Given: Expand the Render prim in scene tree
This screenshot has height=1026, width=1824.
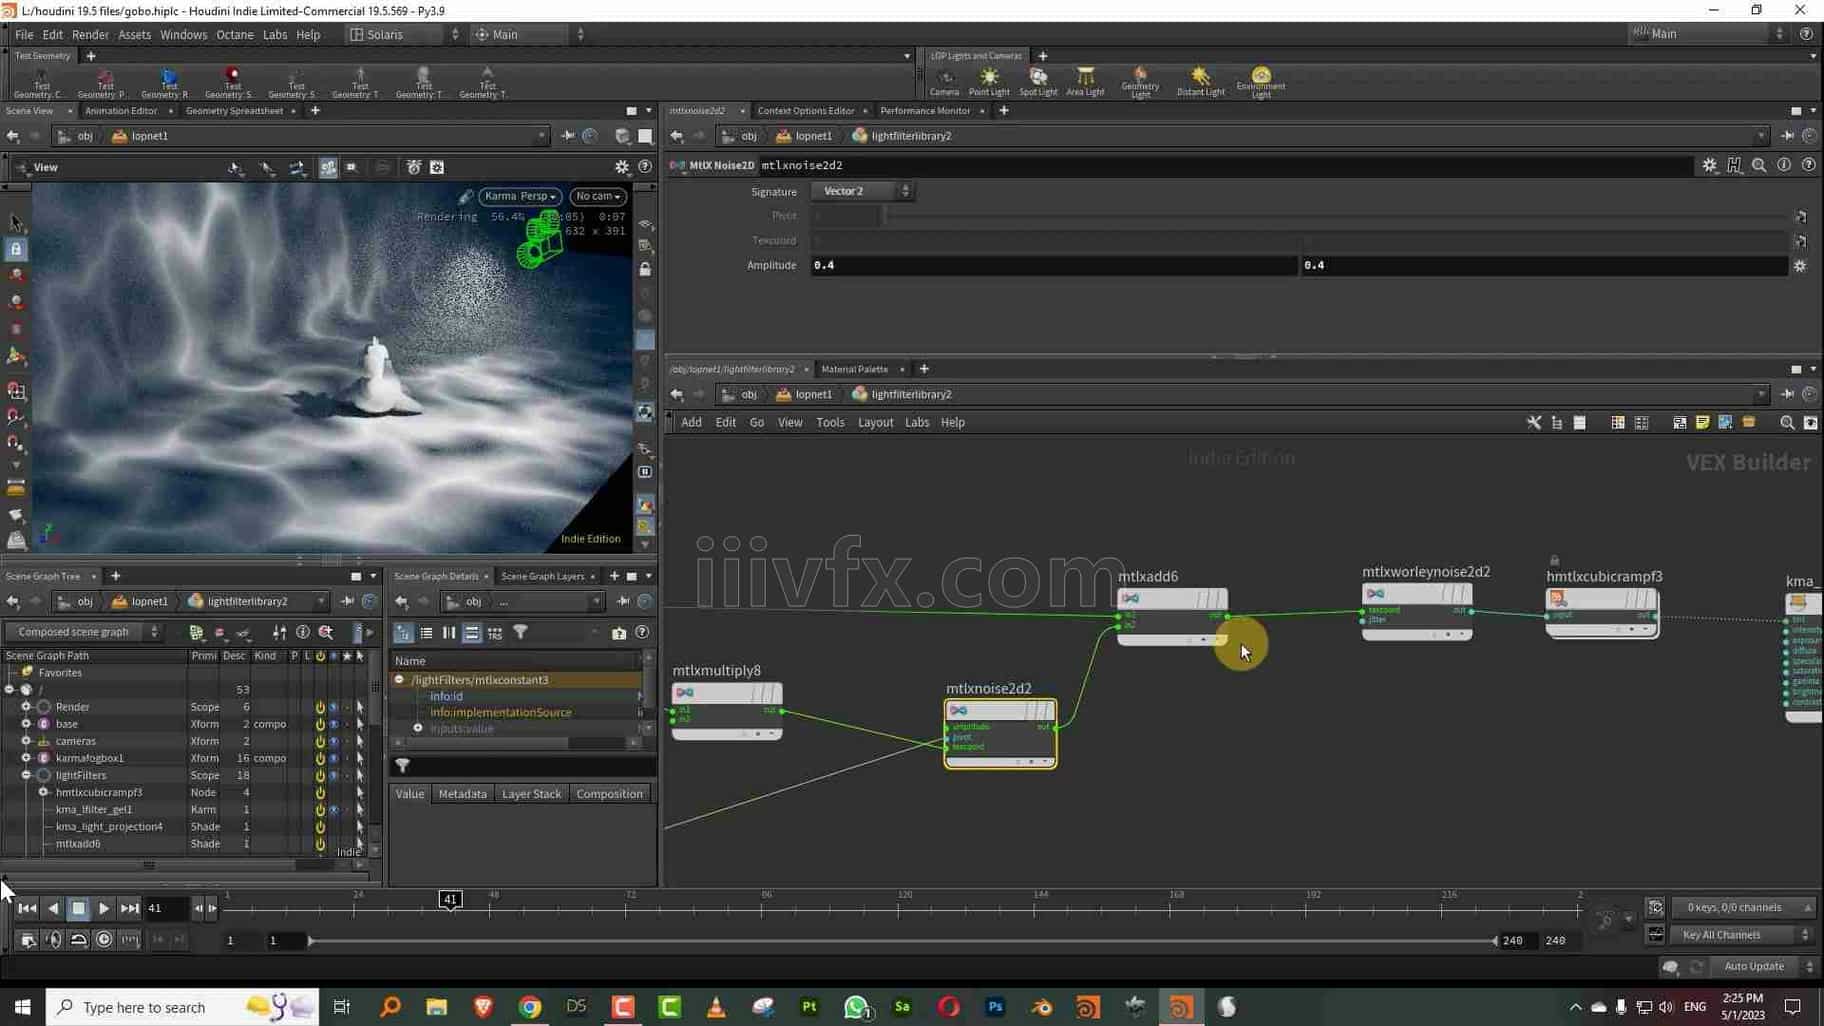Looking at the screenshot, I should tap(26, 707).
